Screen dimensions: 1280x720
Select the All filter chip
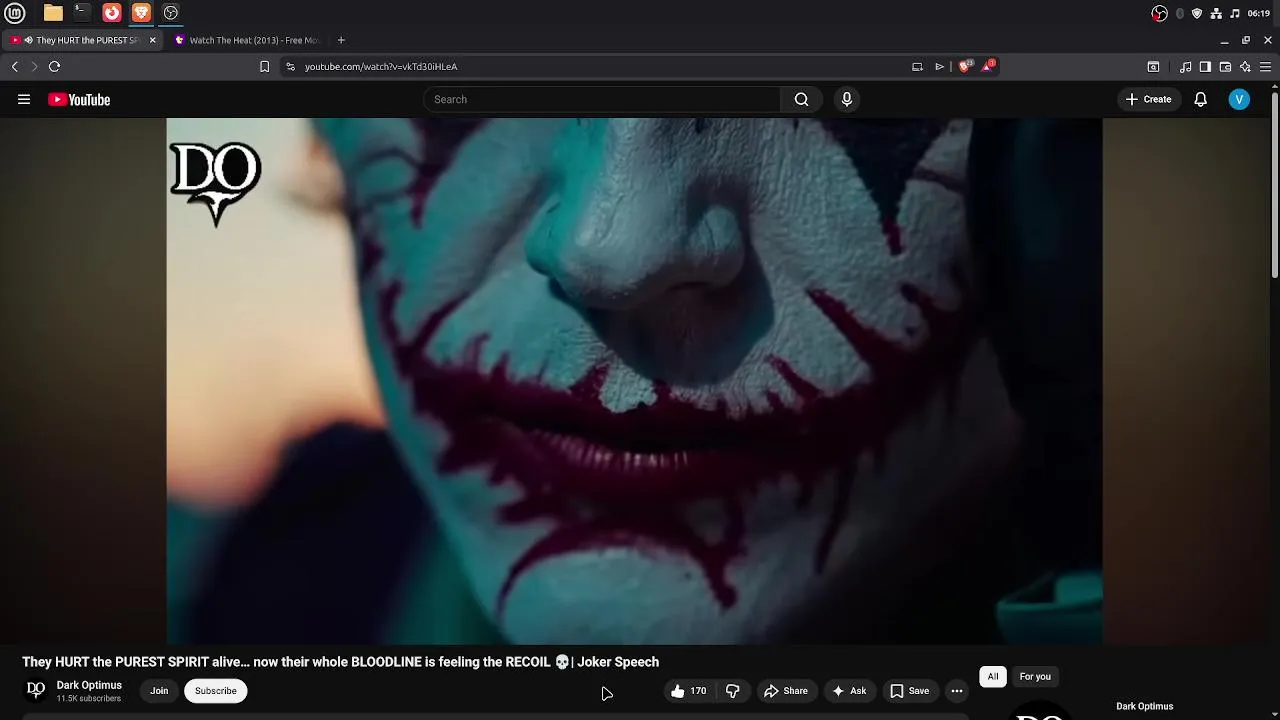point(993,677)
